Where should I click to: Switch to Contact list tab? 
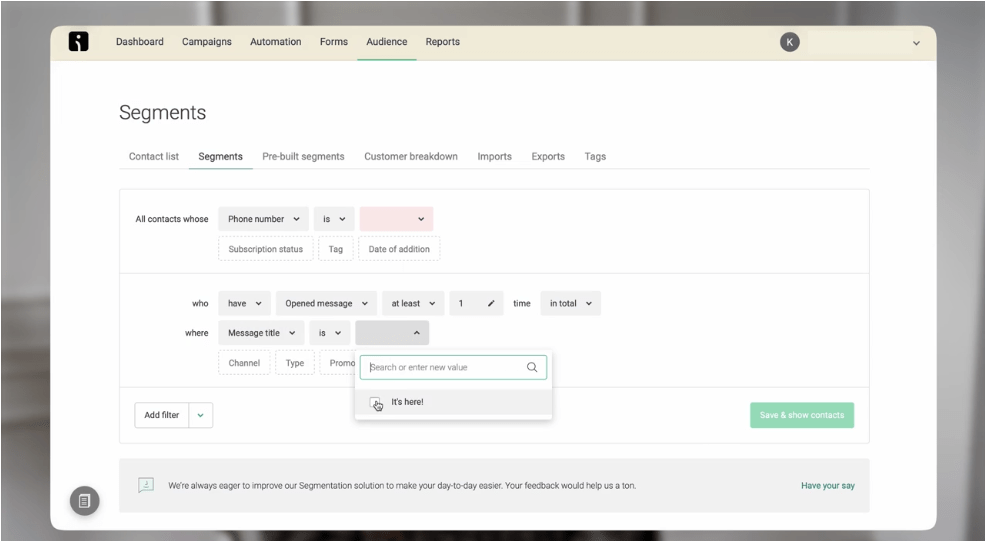point(154,156)
